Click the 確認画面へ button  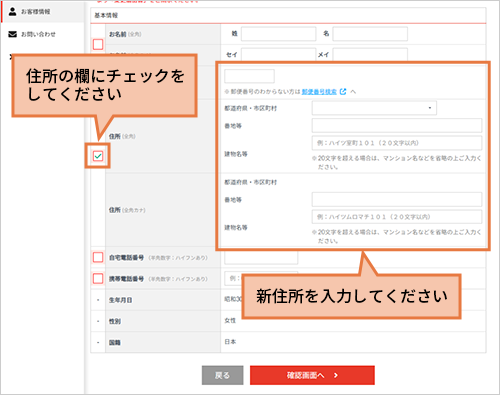click(x=312, y=375)
